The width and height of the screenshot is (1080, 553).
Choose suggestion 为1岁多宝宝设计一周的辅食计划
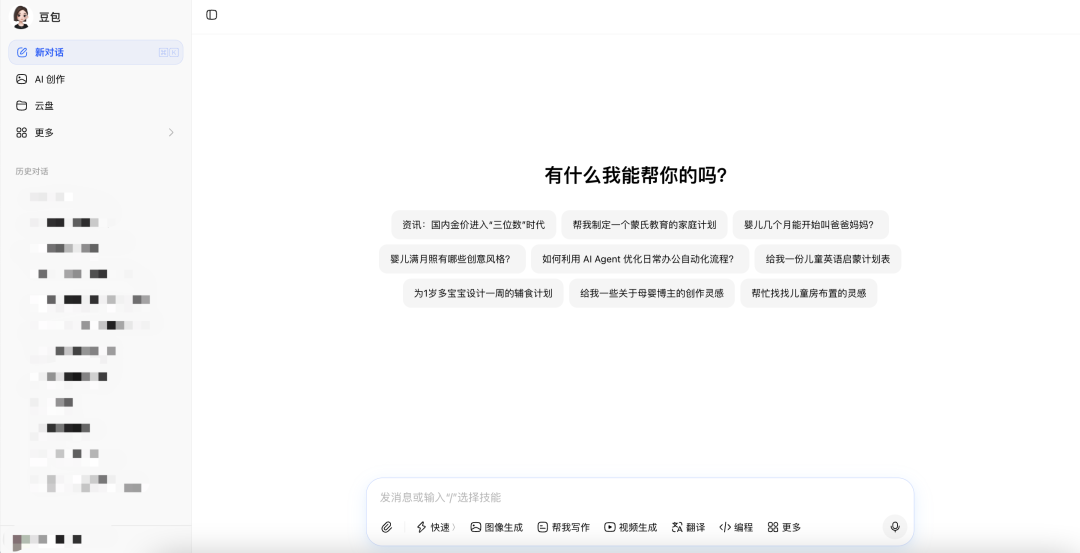tap(483, 293)
